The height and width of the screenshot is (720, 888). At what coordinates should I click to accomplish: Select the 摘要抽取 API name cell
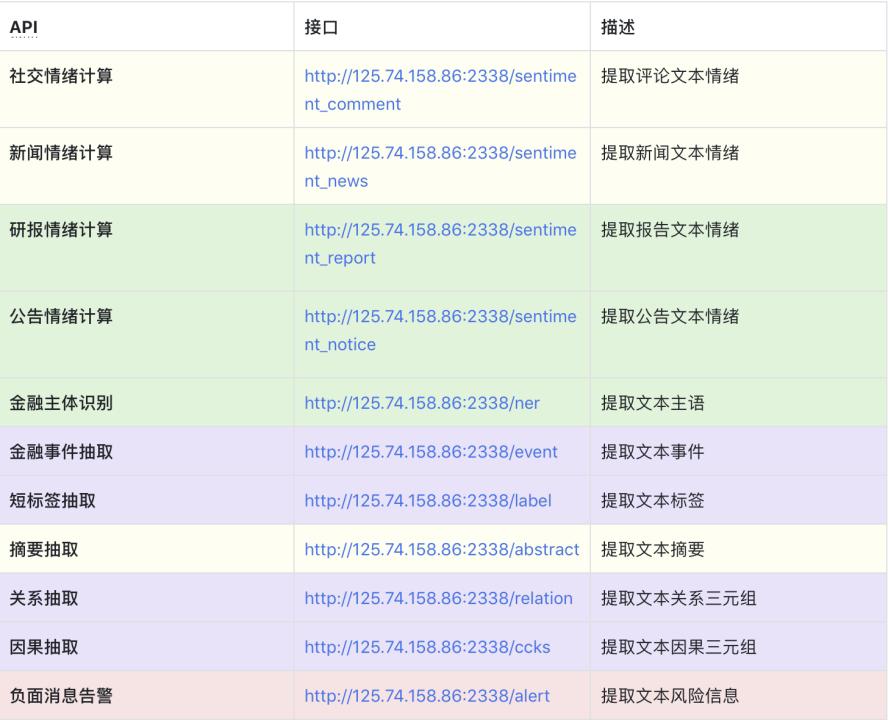43,549
